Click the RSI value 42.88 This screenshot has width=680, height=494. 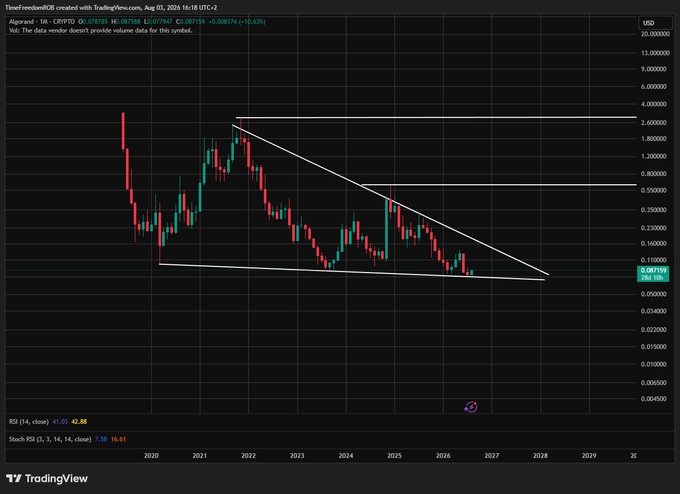click(x=79, y=422)
